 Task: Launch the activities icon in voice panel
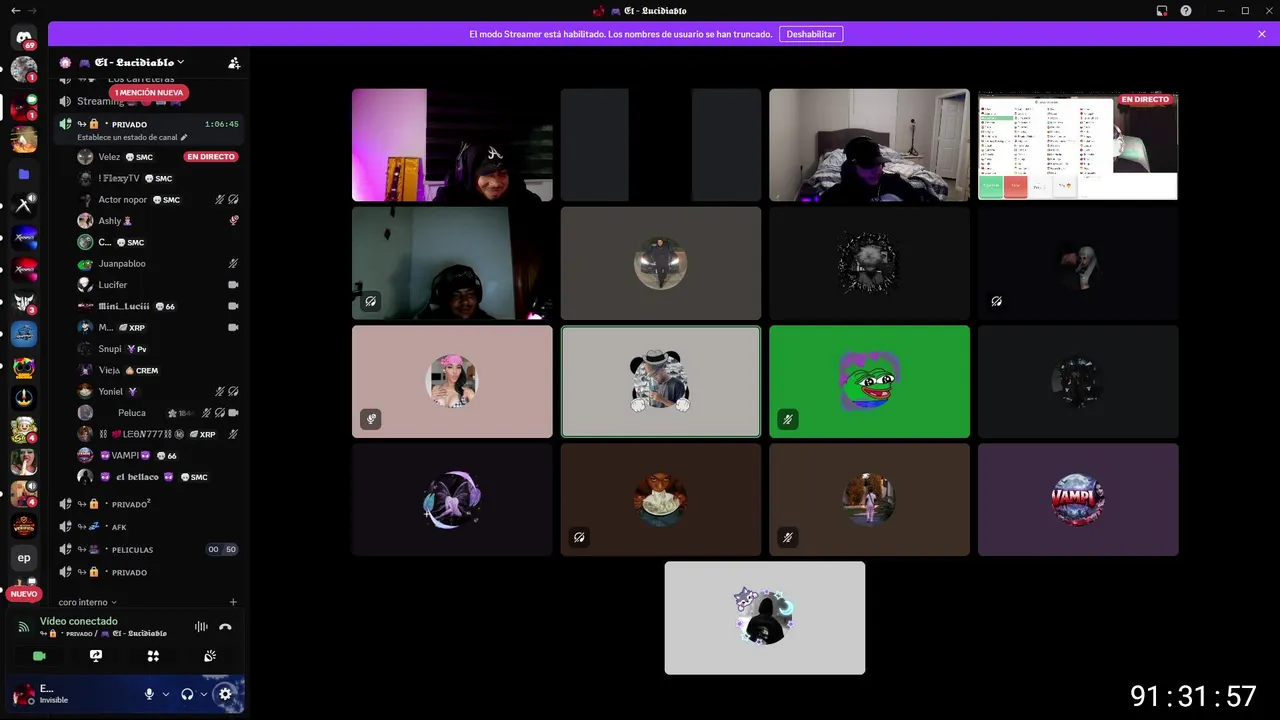(x=153, y=656)
